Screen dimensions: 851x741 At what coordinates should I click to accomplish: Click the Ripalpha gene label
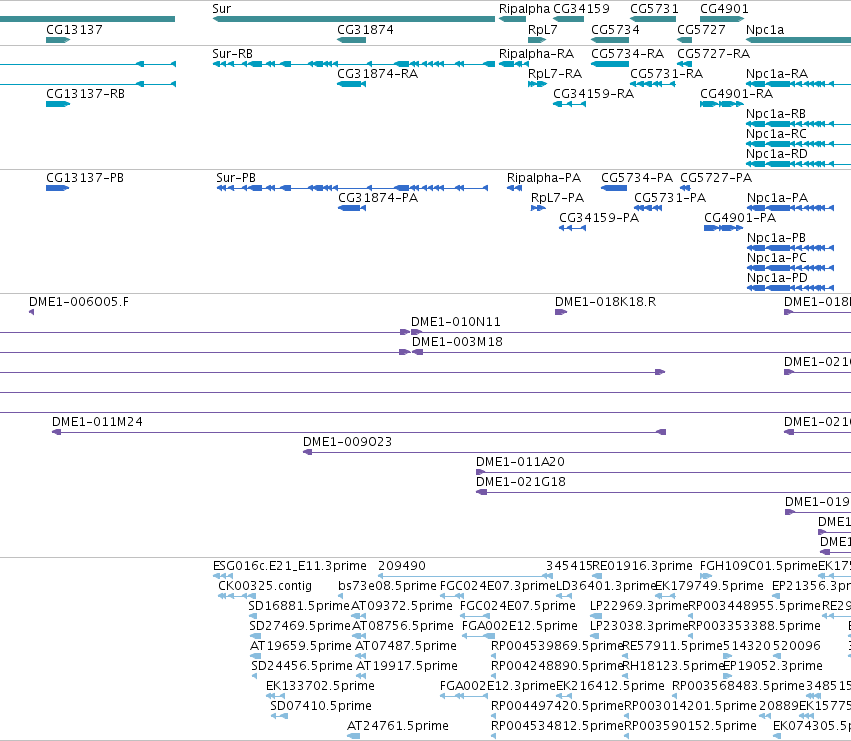click(524, 9)
